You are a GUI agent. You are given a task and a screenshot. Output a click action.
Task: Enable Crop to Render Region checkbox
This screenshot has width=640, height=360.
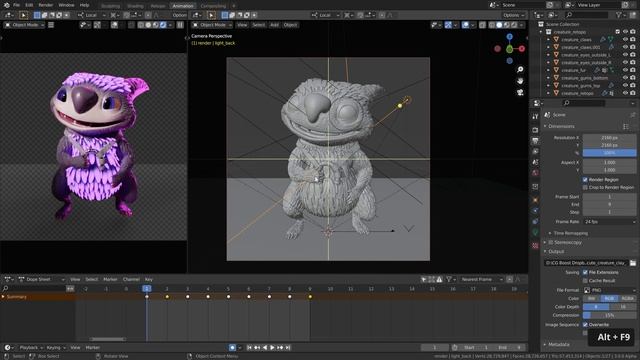click(585, 188)
